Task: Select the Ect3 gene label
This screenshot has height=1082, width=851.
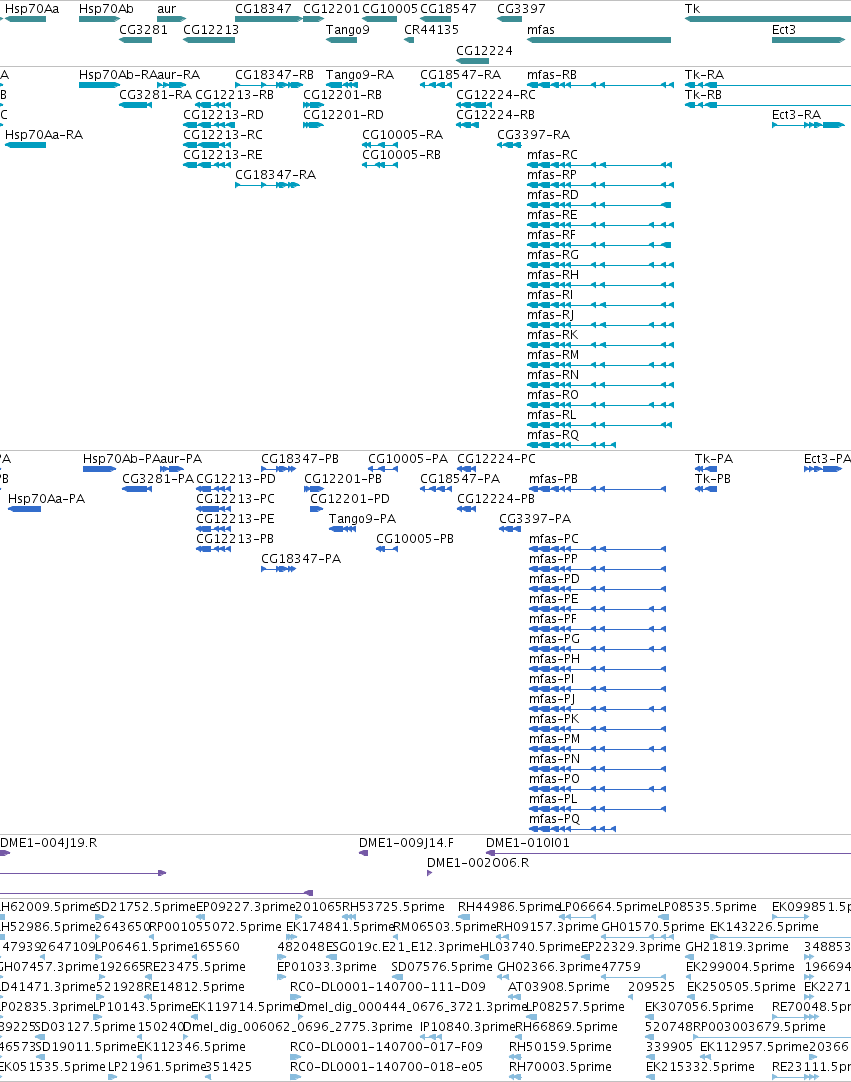Action: click(783, 30)
